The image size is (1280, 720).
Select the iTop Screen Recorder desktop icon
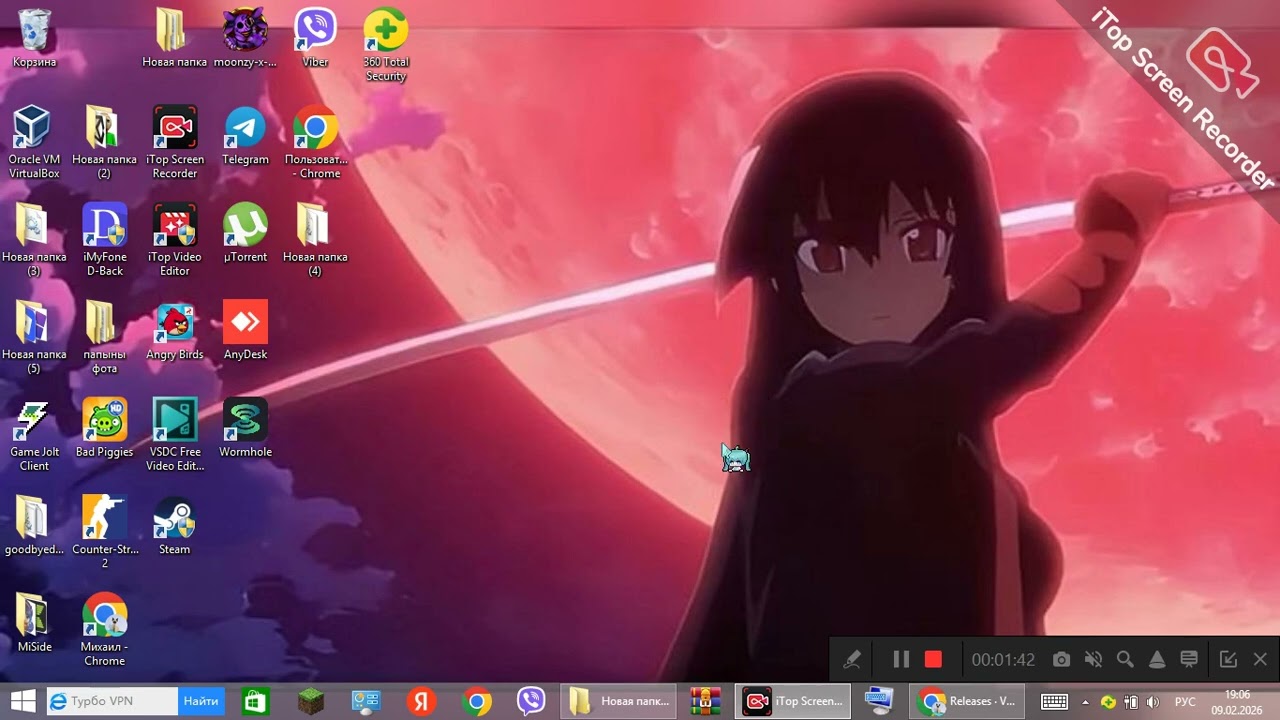(175, 143)
